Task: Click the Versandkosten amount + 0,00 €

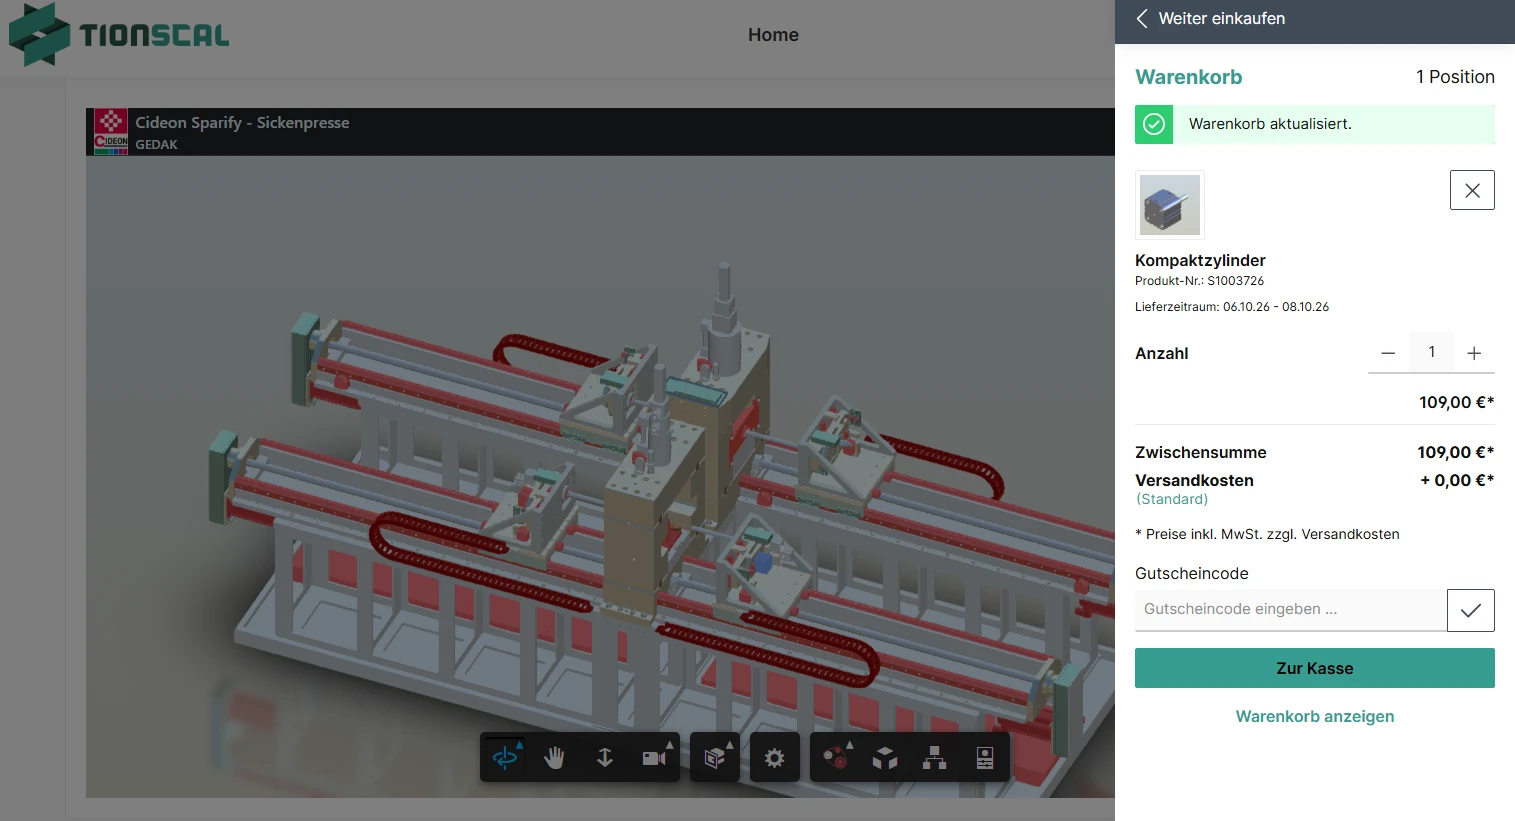Action: [x=1457, y=480]
